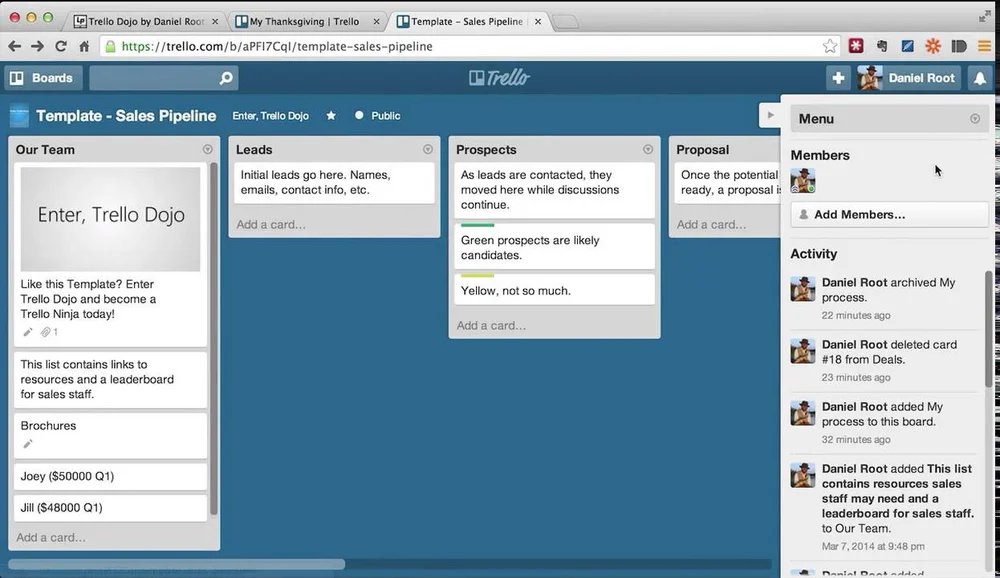
Task: Open the Joey ($50000 Q1) card
Action: [x=110, y=476]
